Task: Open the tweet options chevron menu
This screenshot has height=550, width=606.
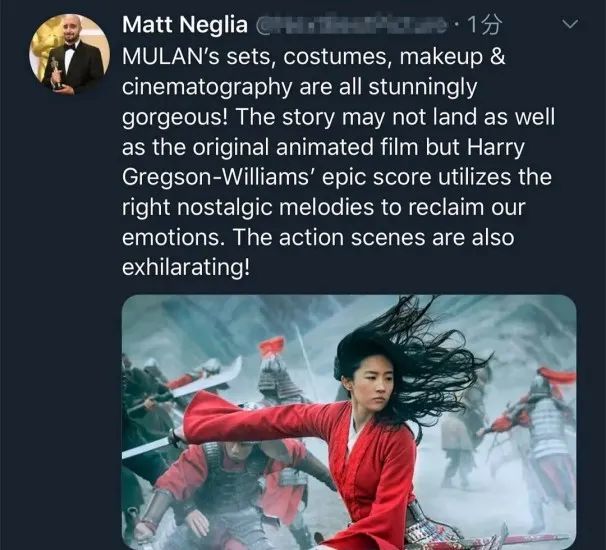Action: point(571,22)
